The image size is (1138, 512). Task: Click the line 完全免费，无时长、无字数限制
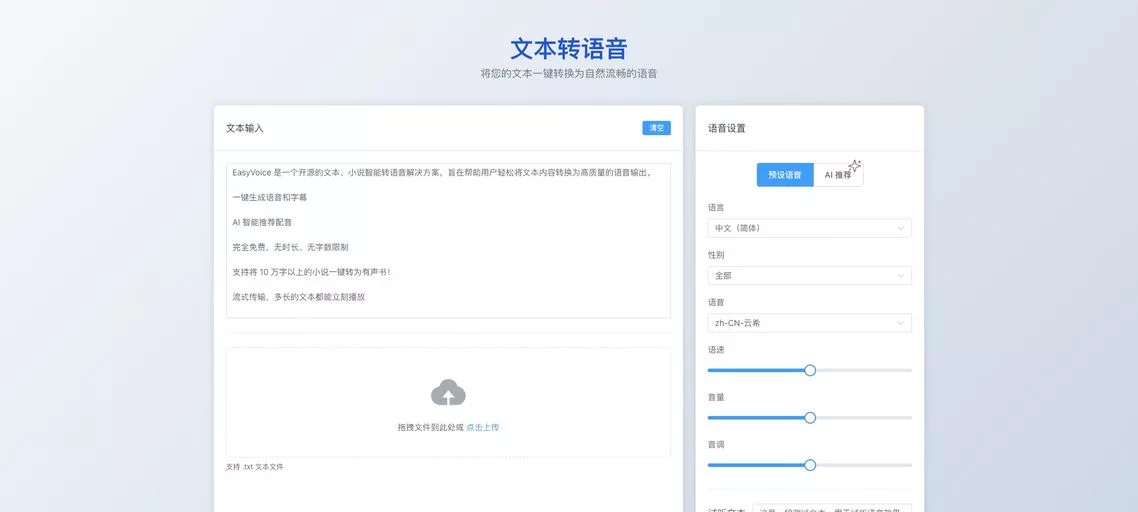(290, 247)
